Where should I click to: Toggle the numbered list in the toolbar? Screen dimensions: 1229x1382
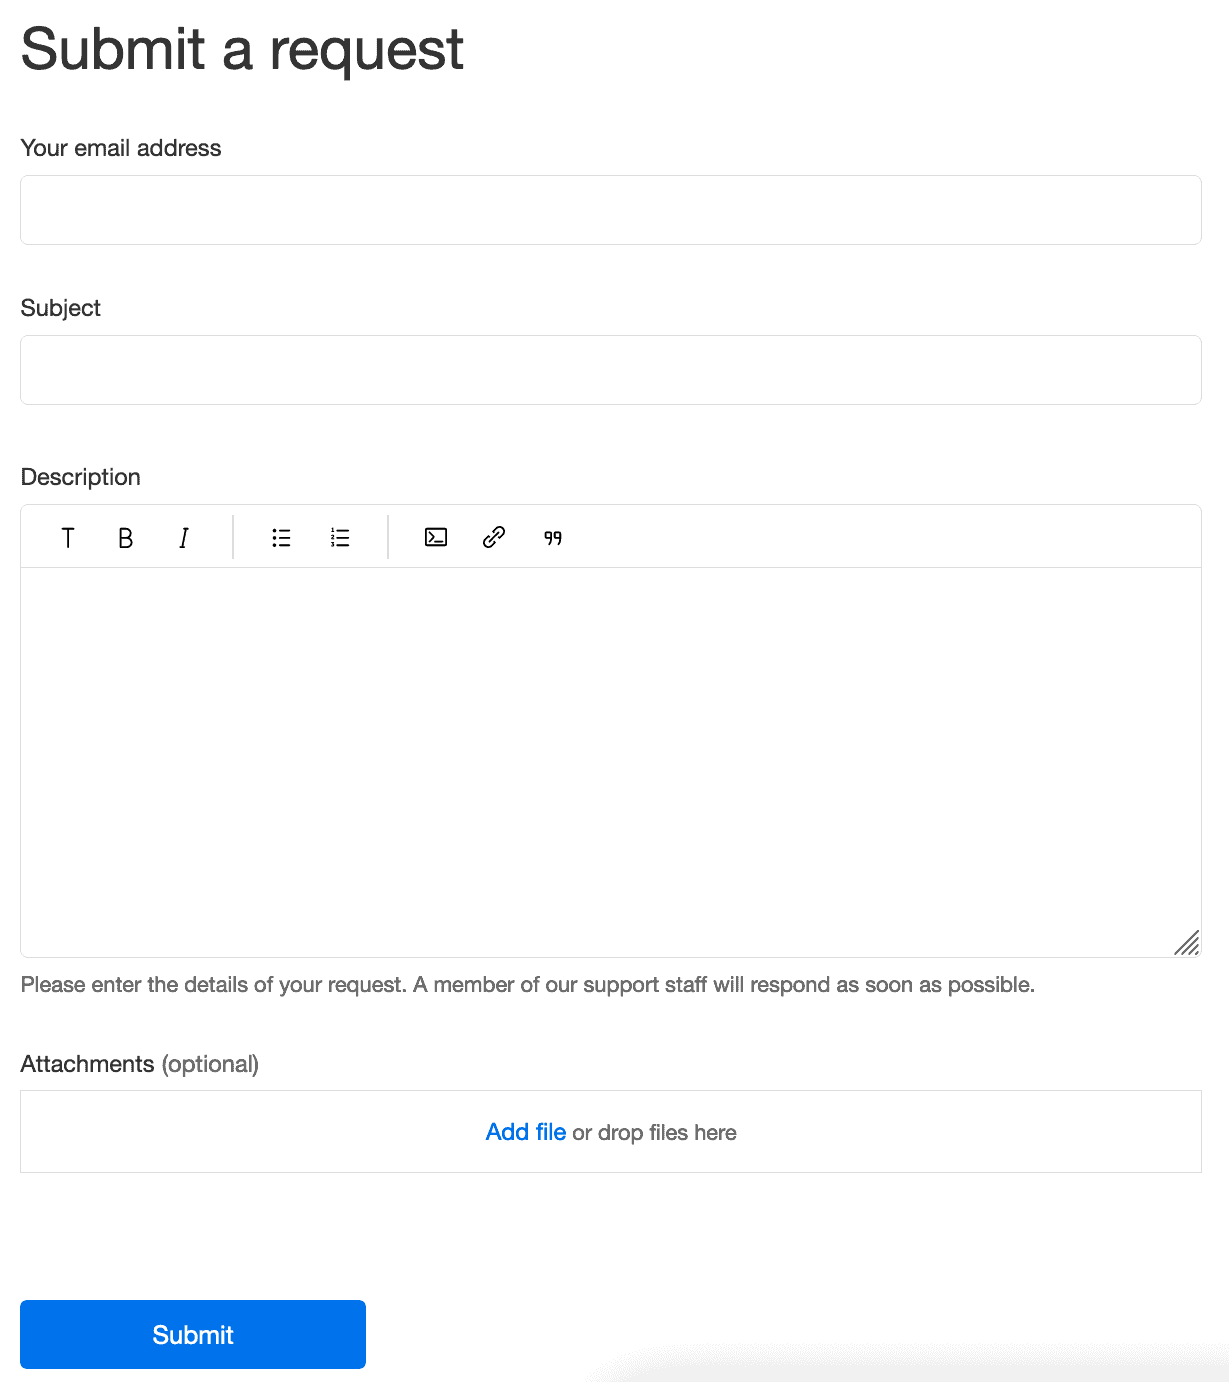(340, 537)
